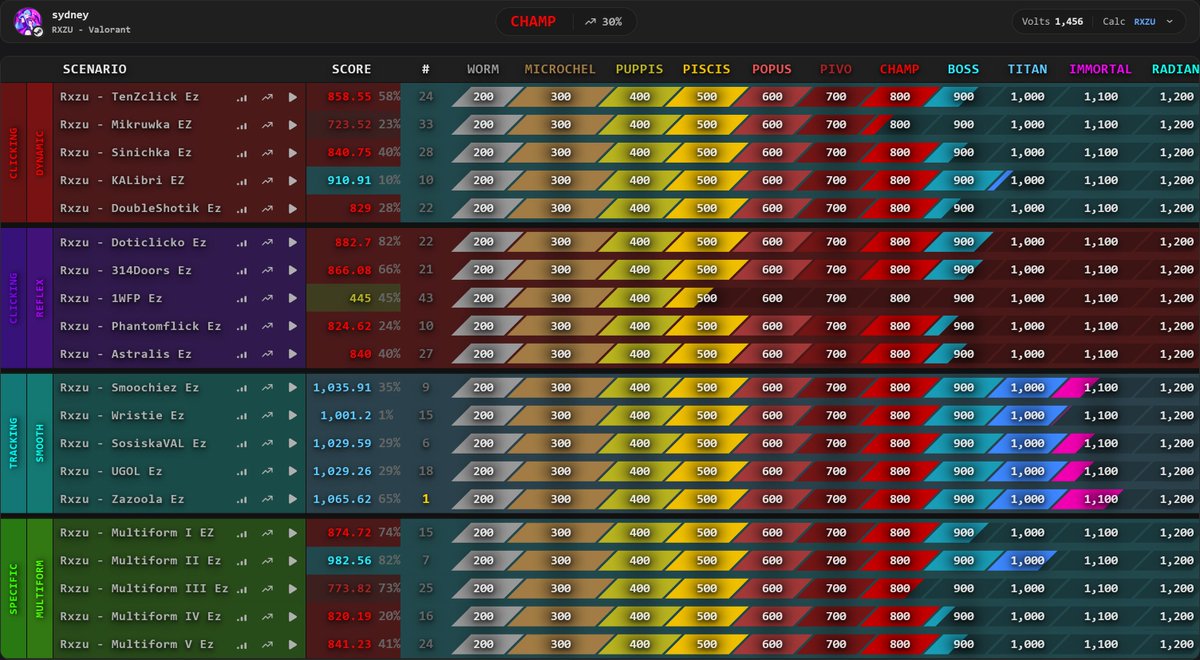Click the REFLEX subcategory label
The image size is (1200, 660).
click(40, 298)
